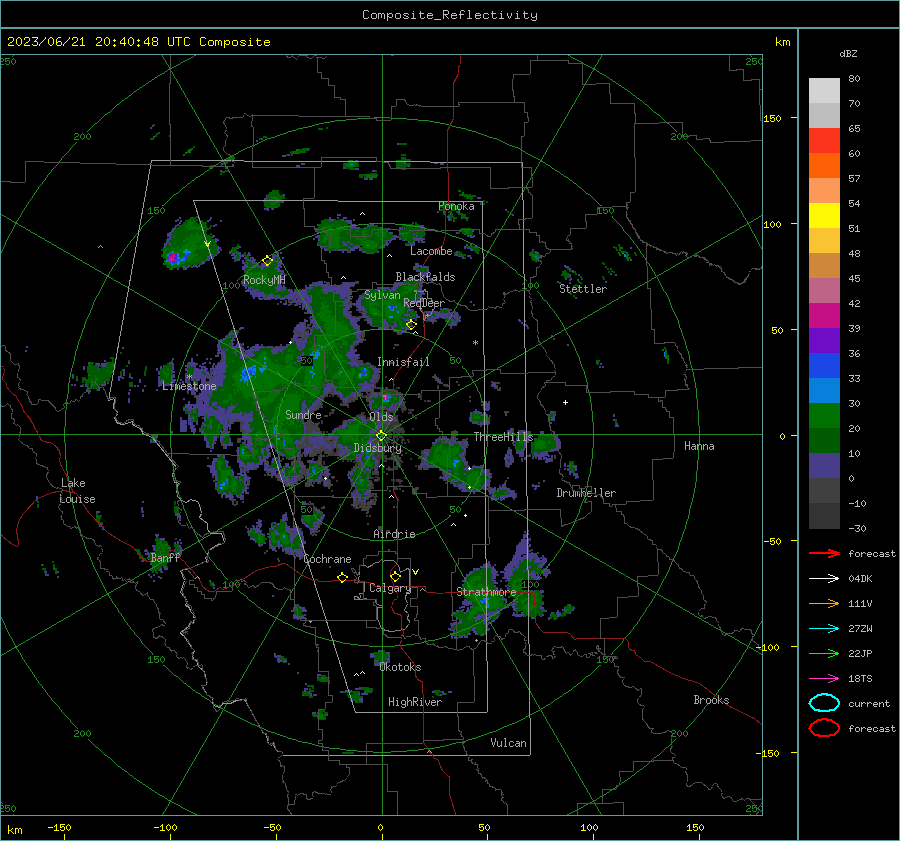Screen dimensions: 900x841
Task: Select the 51 dBZ yellow color swatch
Action: tap(824, 215)
